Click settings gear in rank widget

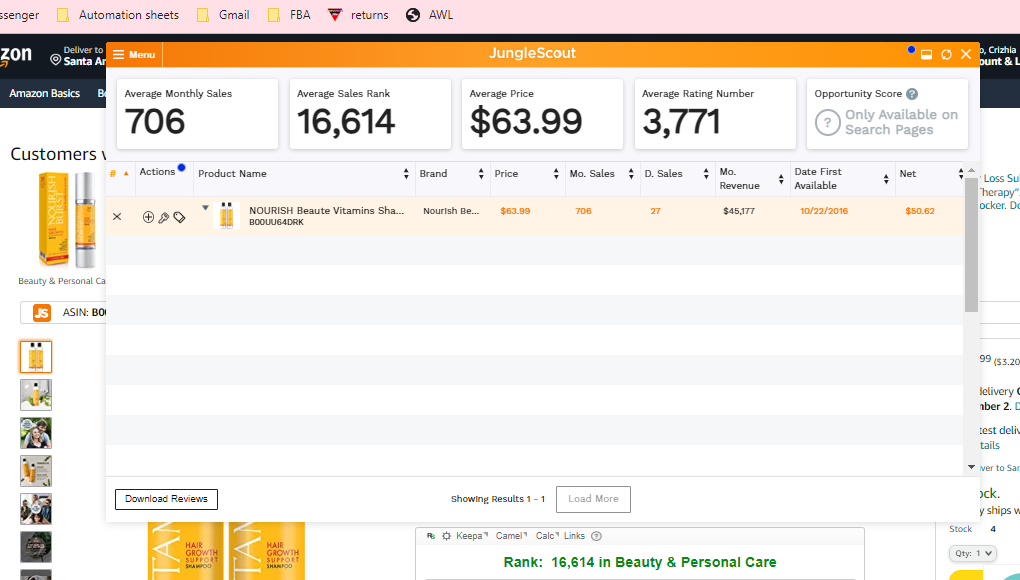pos(446,536)
